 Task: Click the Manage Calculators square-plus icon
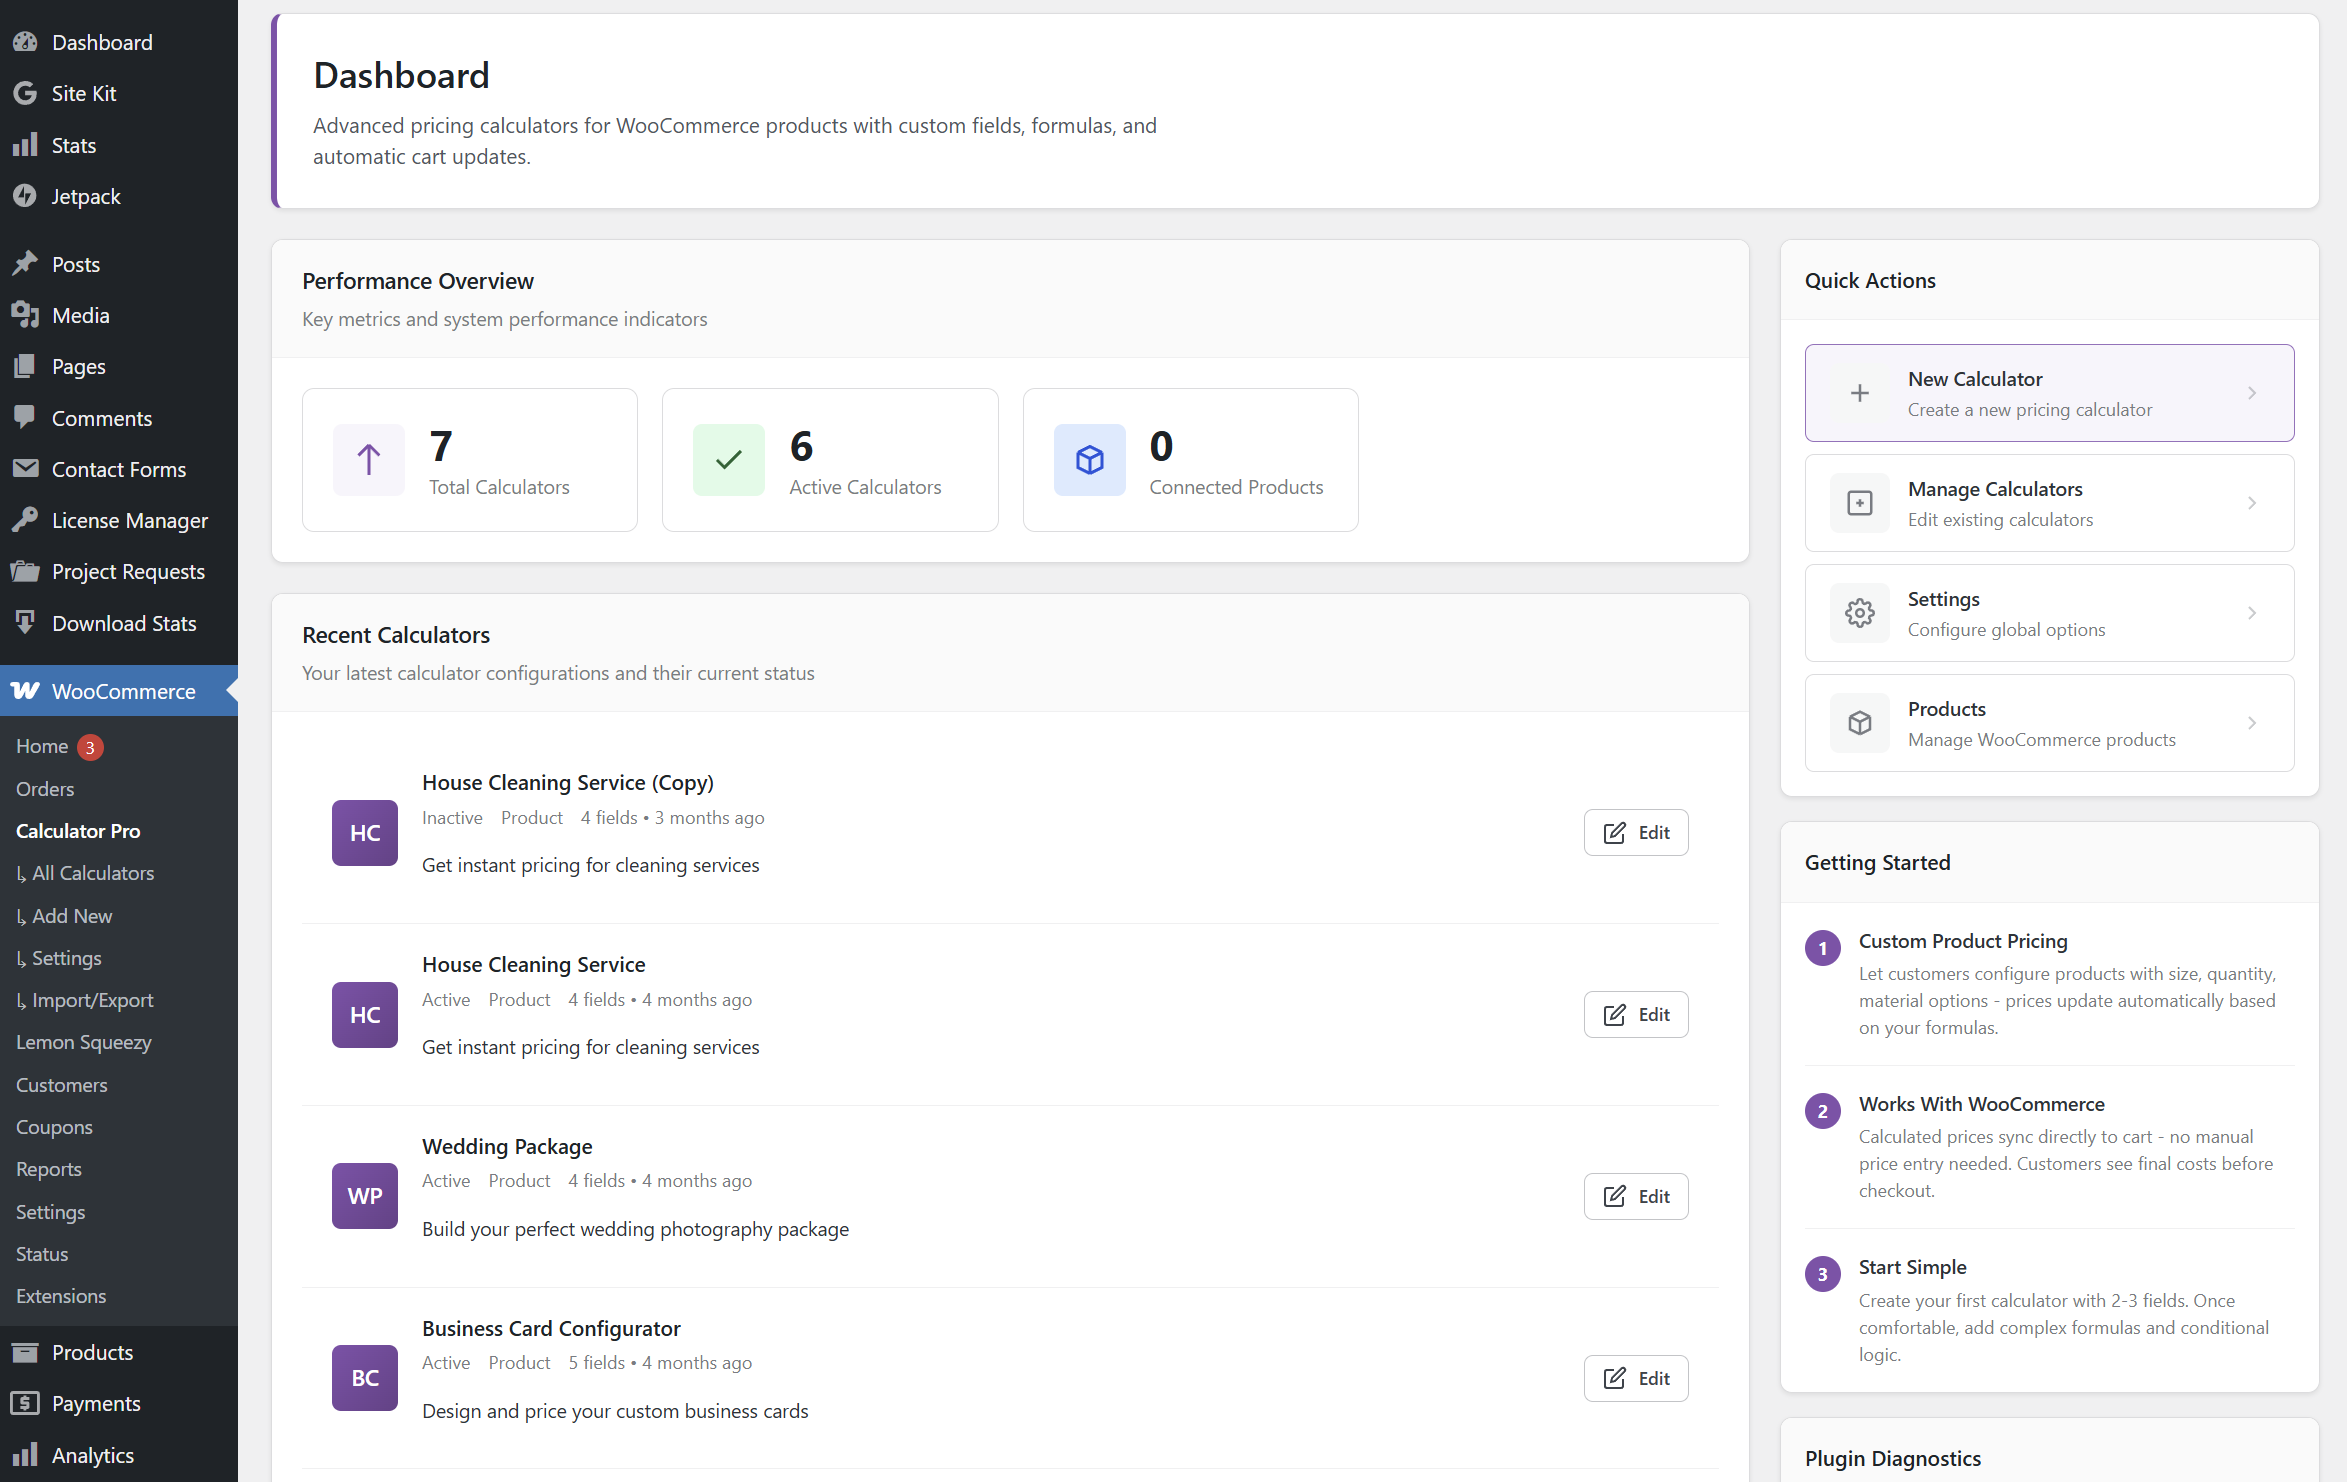coord(1859,503)
